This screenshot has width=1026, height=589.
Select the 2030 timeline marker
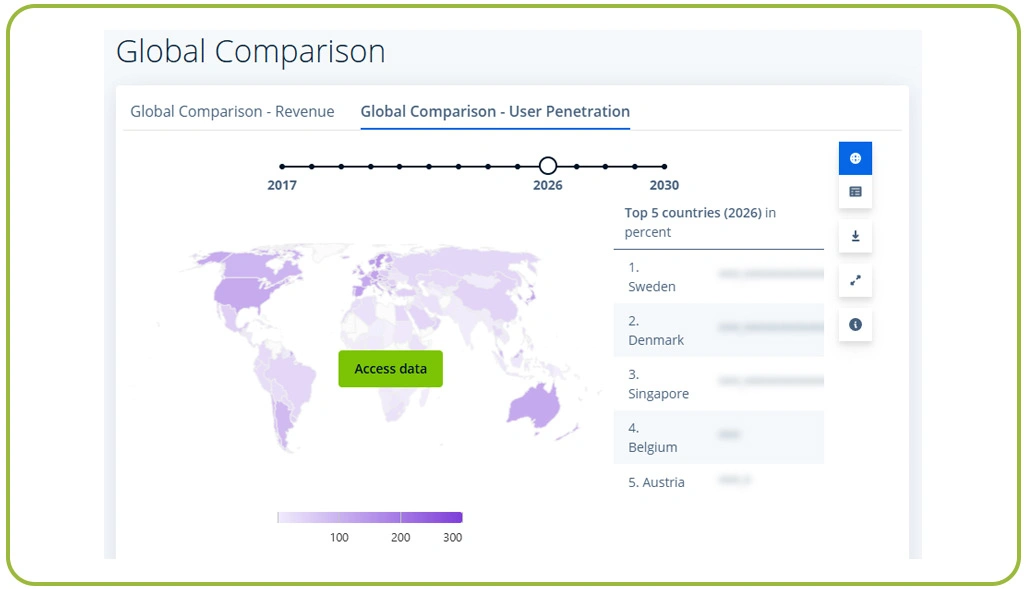pyautogui.click(x=664, y=166)
